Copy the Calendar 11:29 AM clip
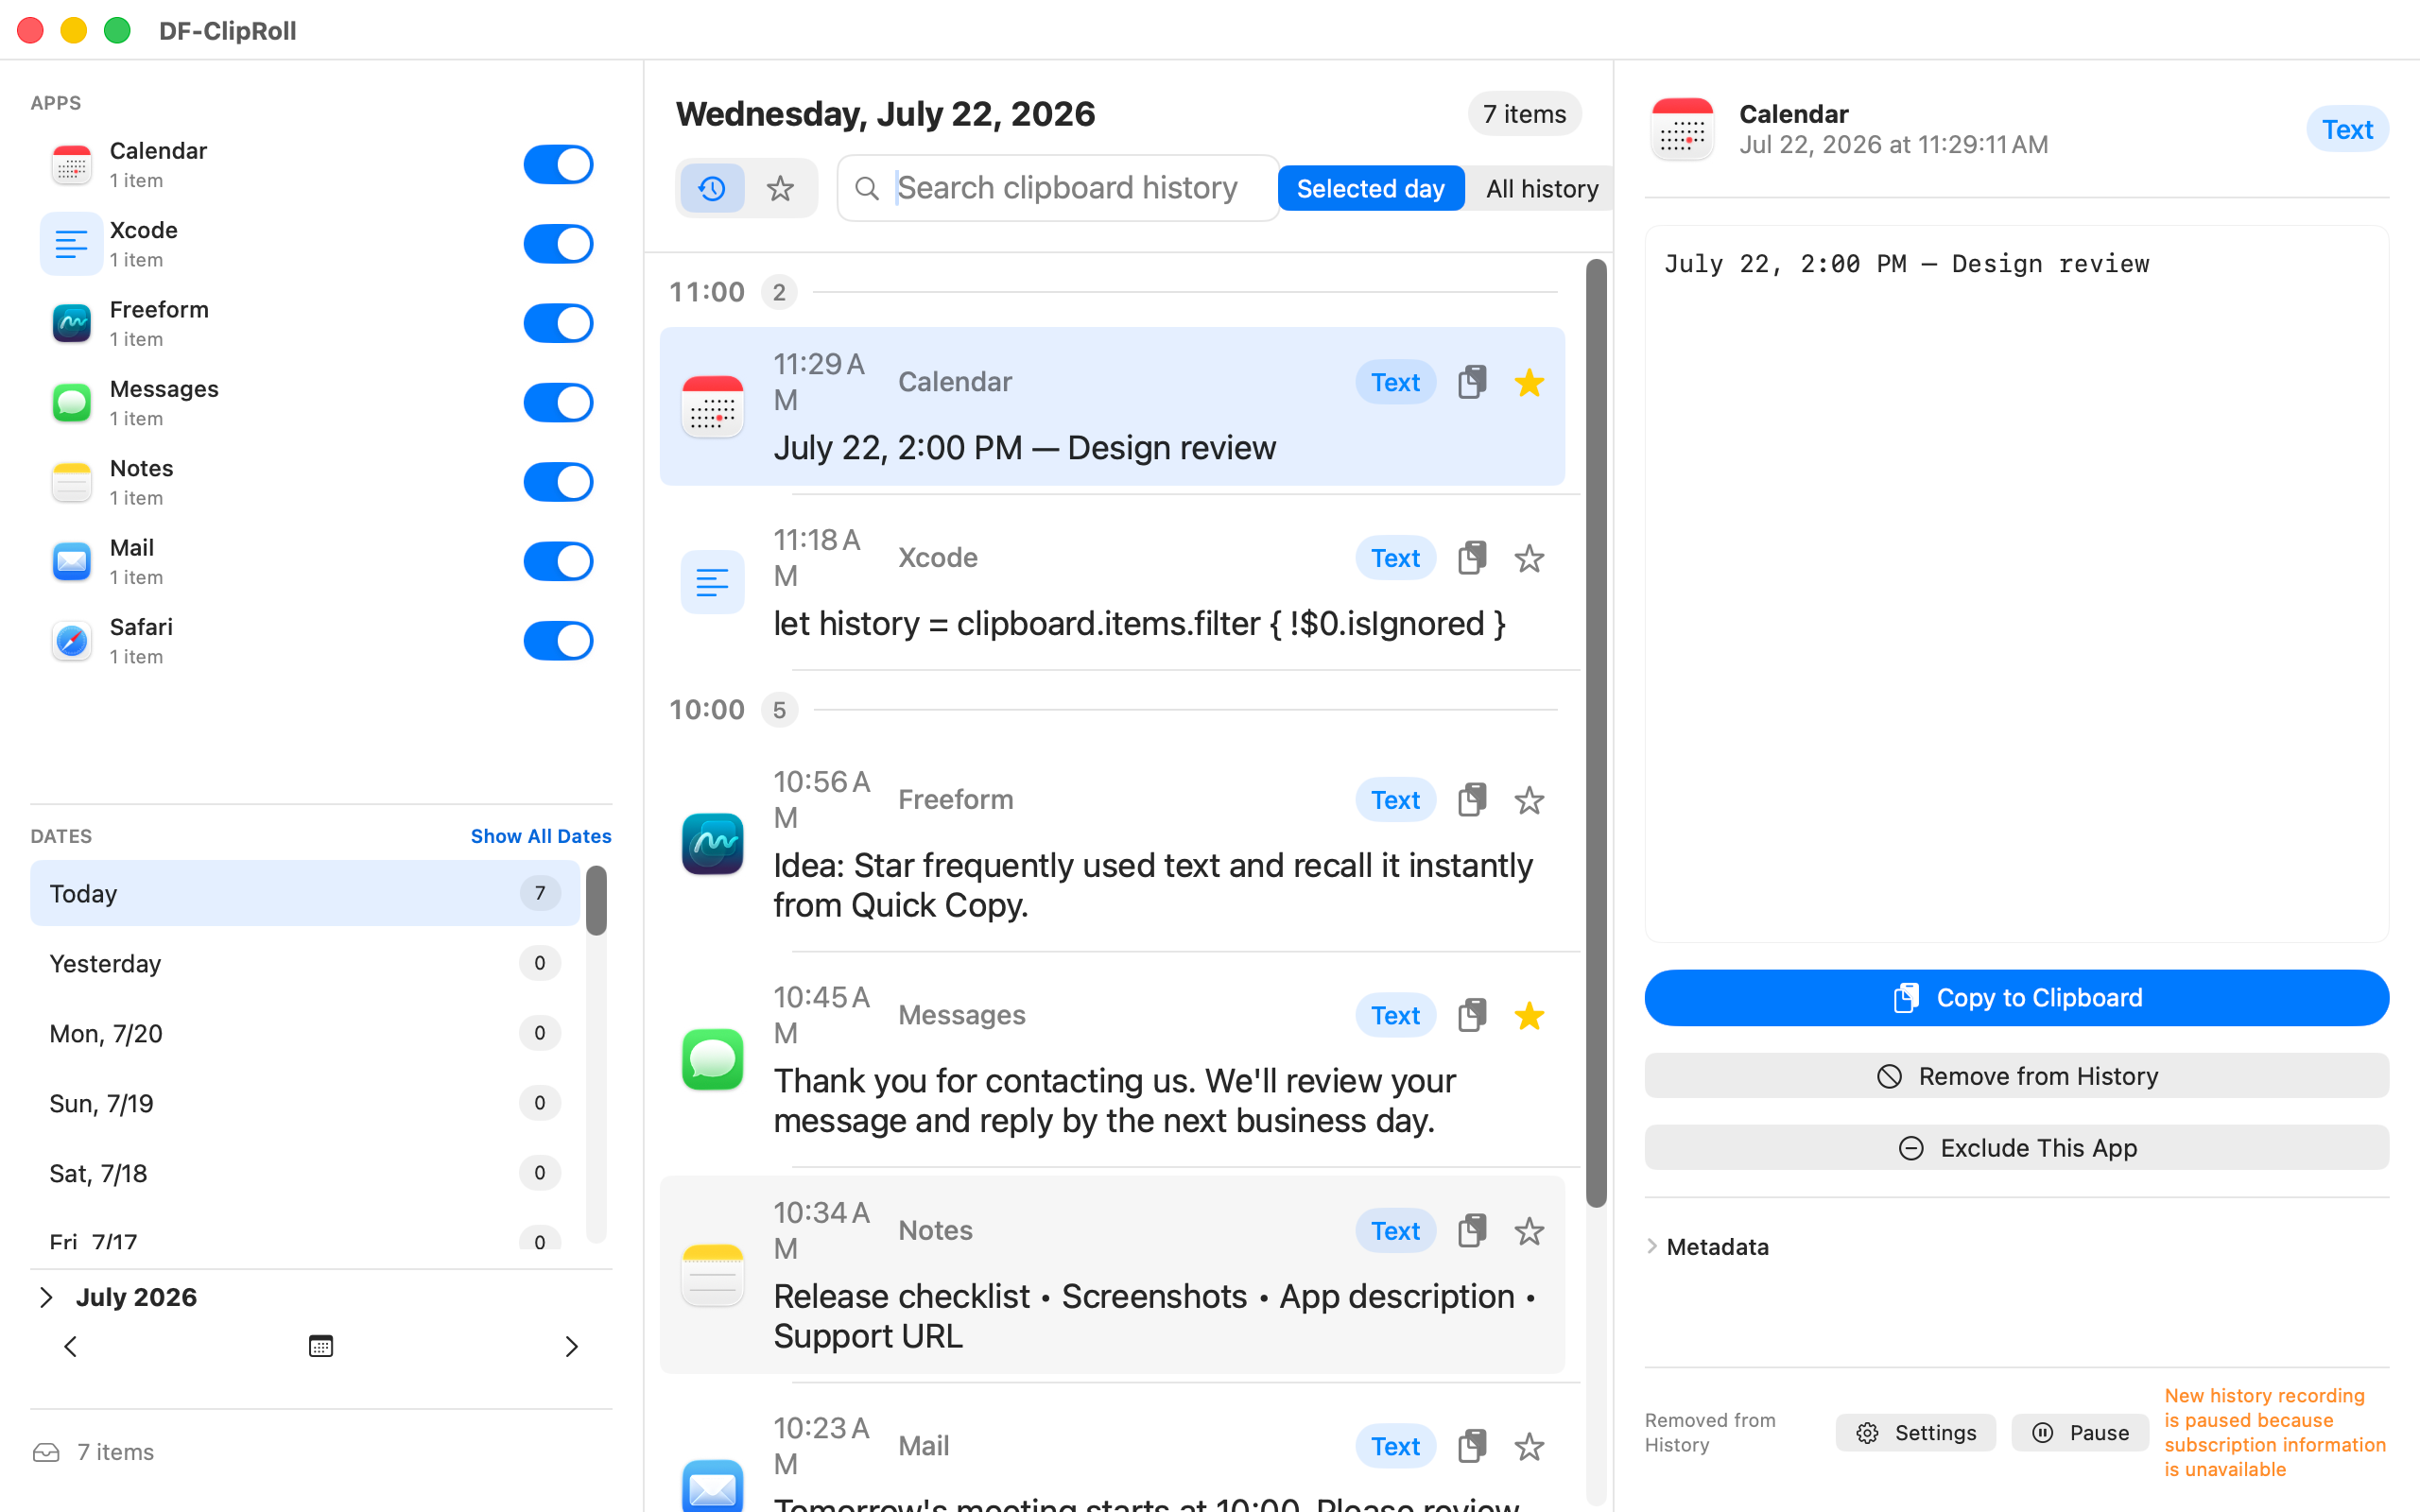This screenshot has width=2420, height=1512. click(1471, 382)
